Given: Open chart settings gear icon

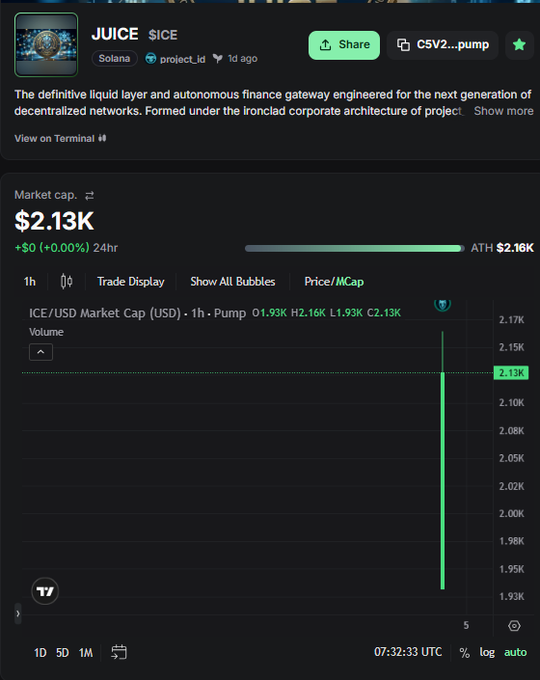Looking at the screenshot, I should (x=514, y=626).
